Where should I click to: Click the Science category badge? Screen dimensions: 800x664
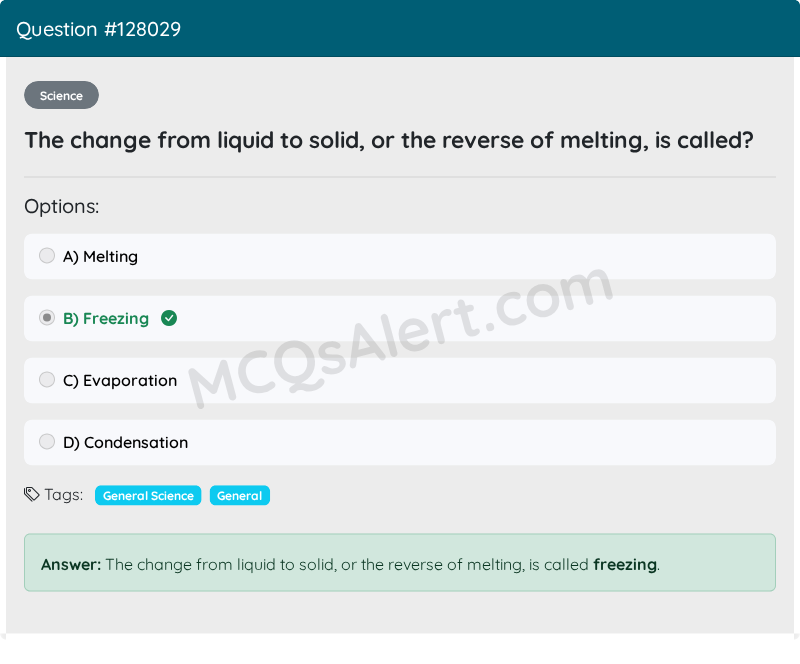click(x=61, y=95)
